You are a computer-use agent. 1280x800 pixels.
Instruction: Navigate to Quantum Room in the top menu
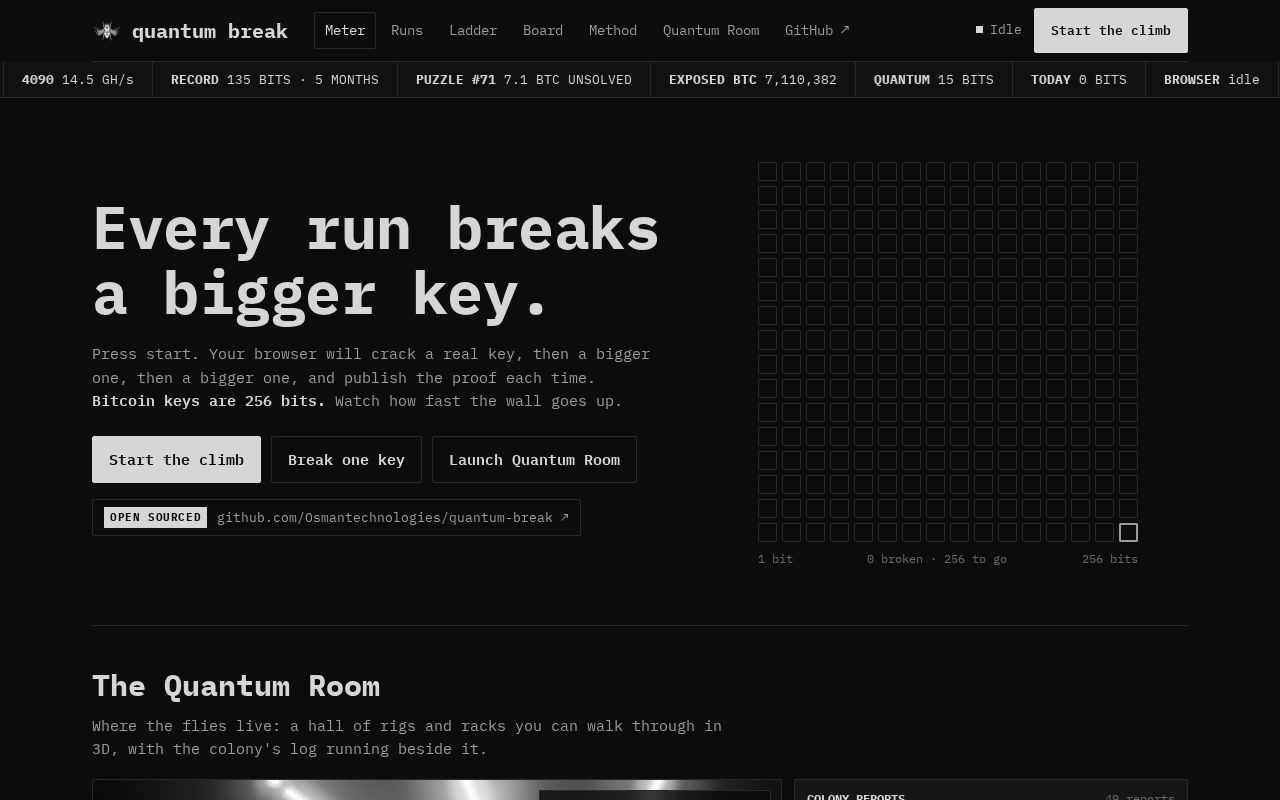711,30
